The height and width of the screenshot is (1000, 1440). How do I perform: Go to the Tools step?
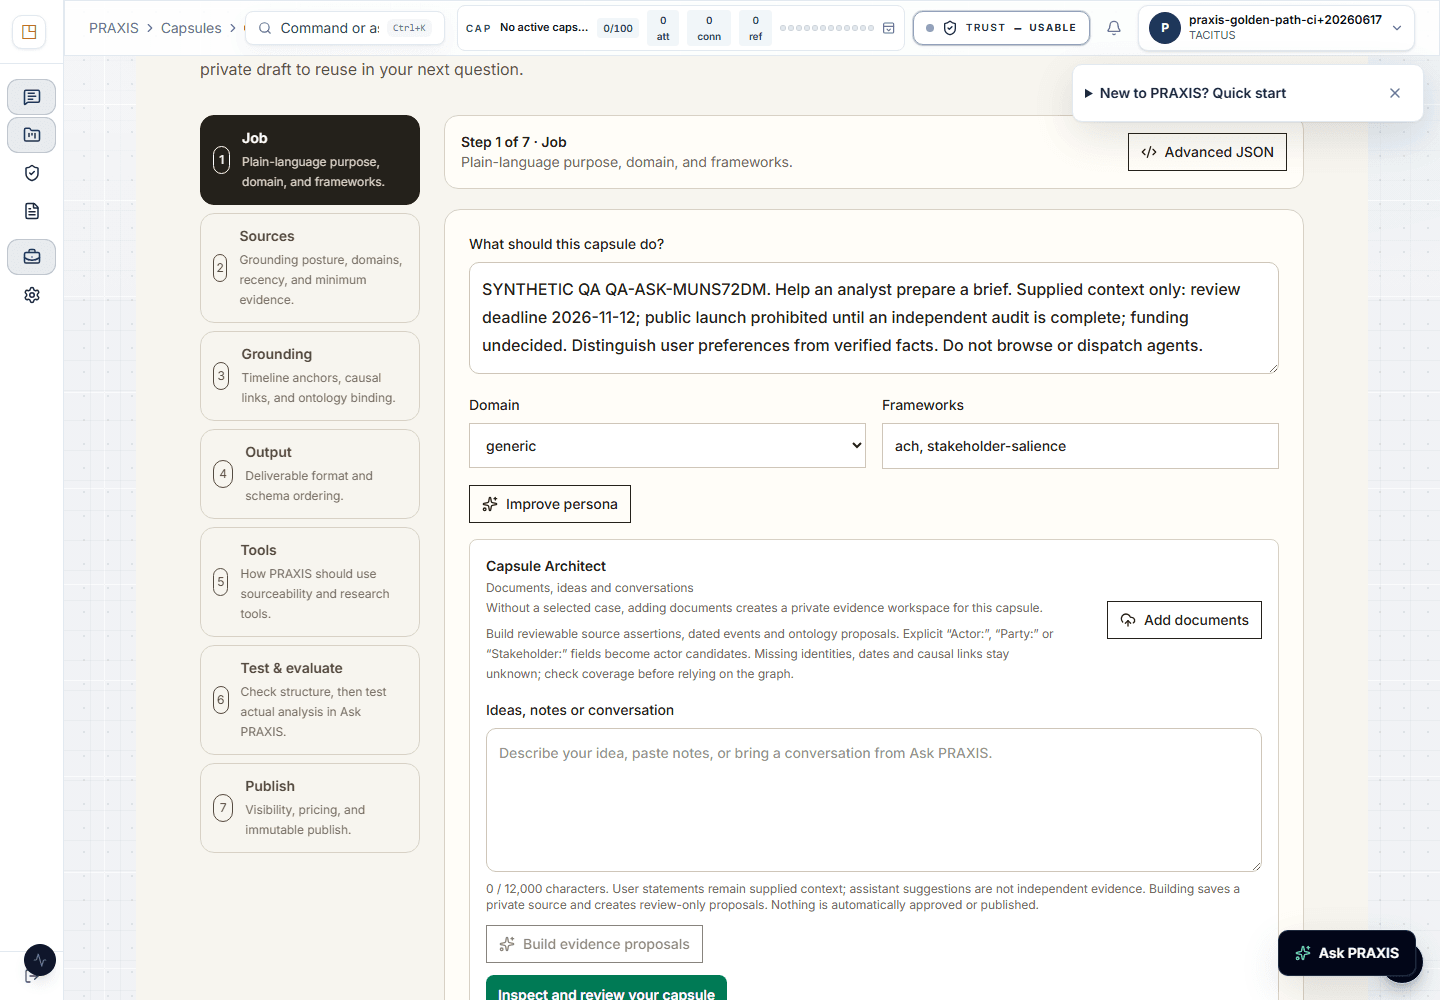pyautogui.click(x=310, y=582)
